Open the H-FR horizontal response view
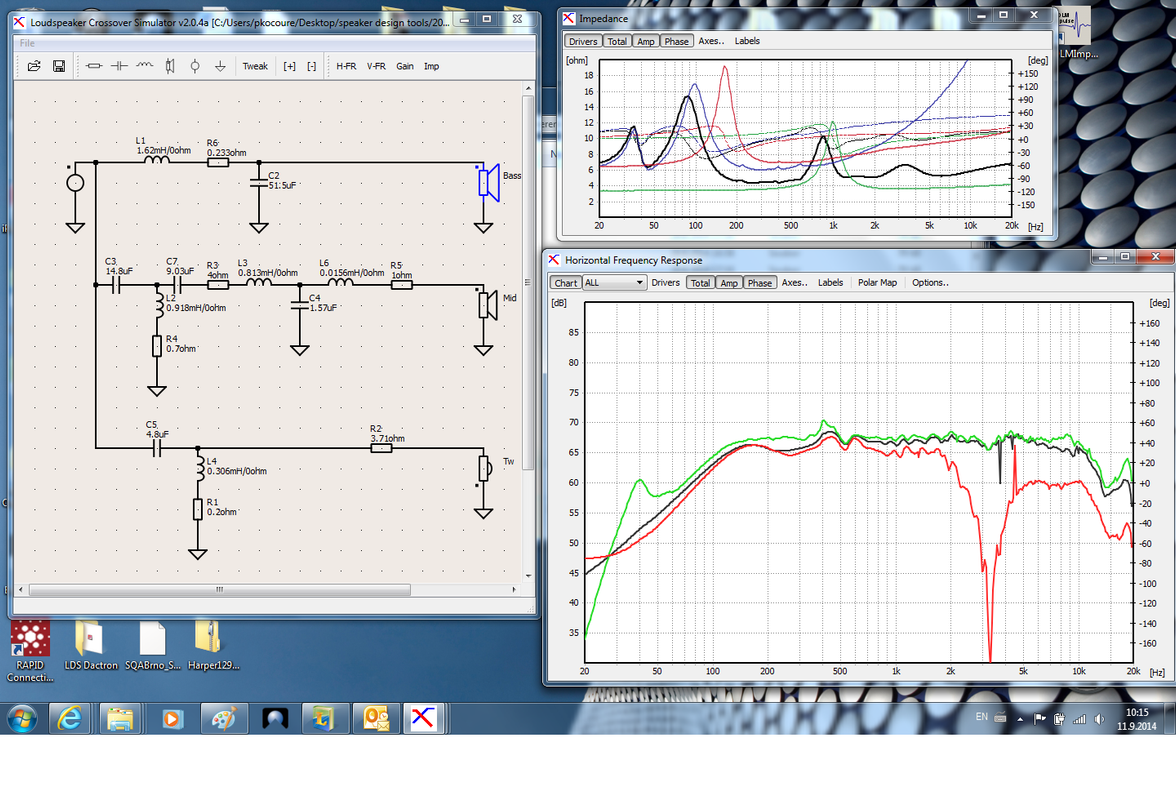The width and height of the screenshot is (1176, 800). (x=346, y=66)
